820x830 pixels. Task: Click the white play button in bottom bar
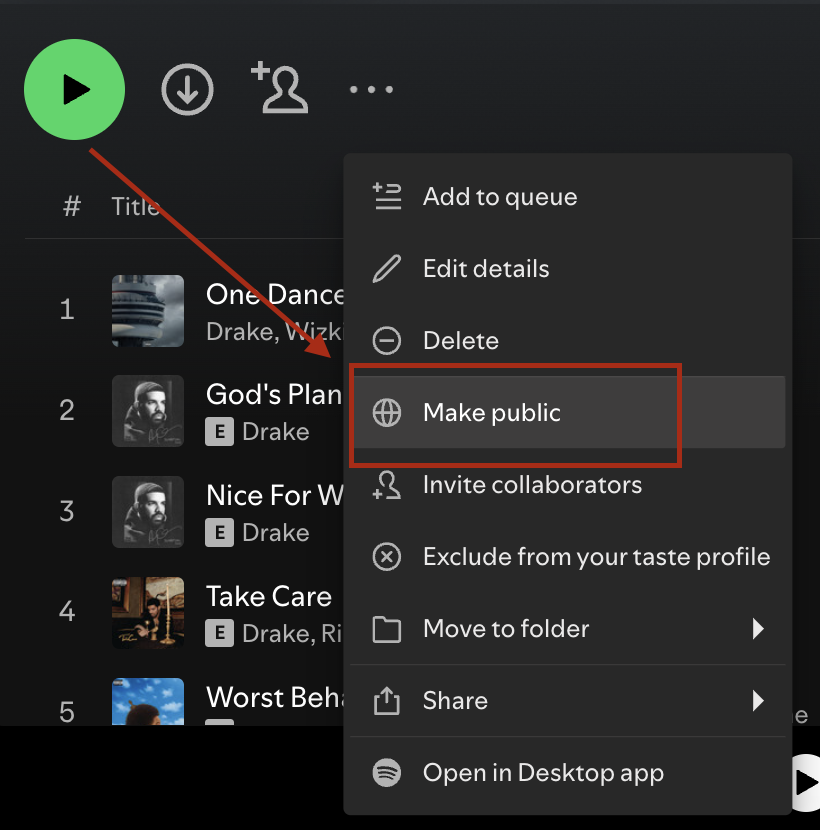click(806, 783)
